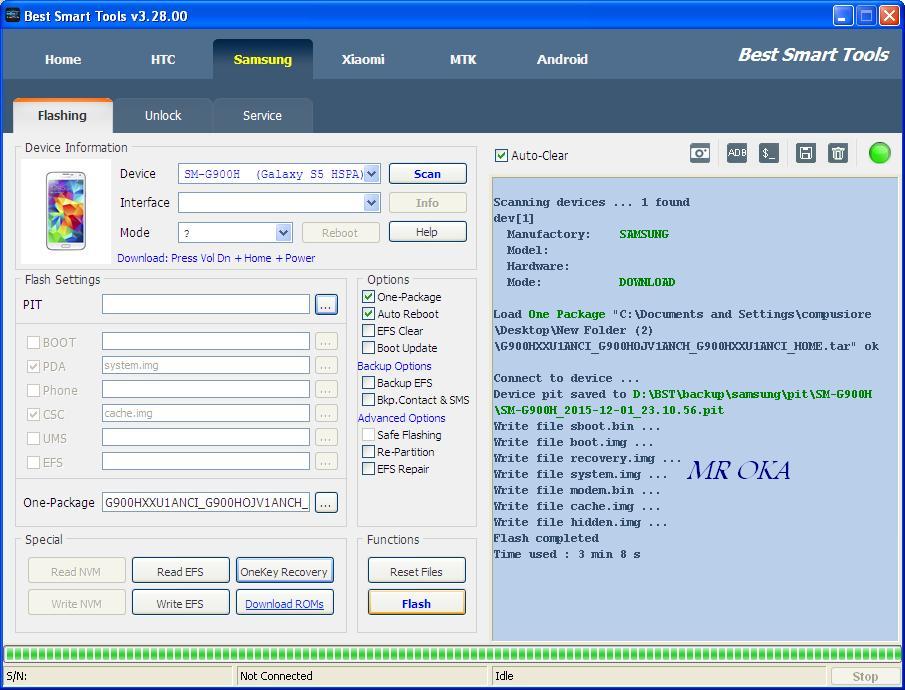905x690 pixels.
Task: Enable the EFS Clear option
Action: tap(368, 331)
